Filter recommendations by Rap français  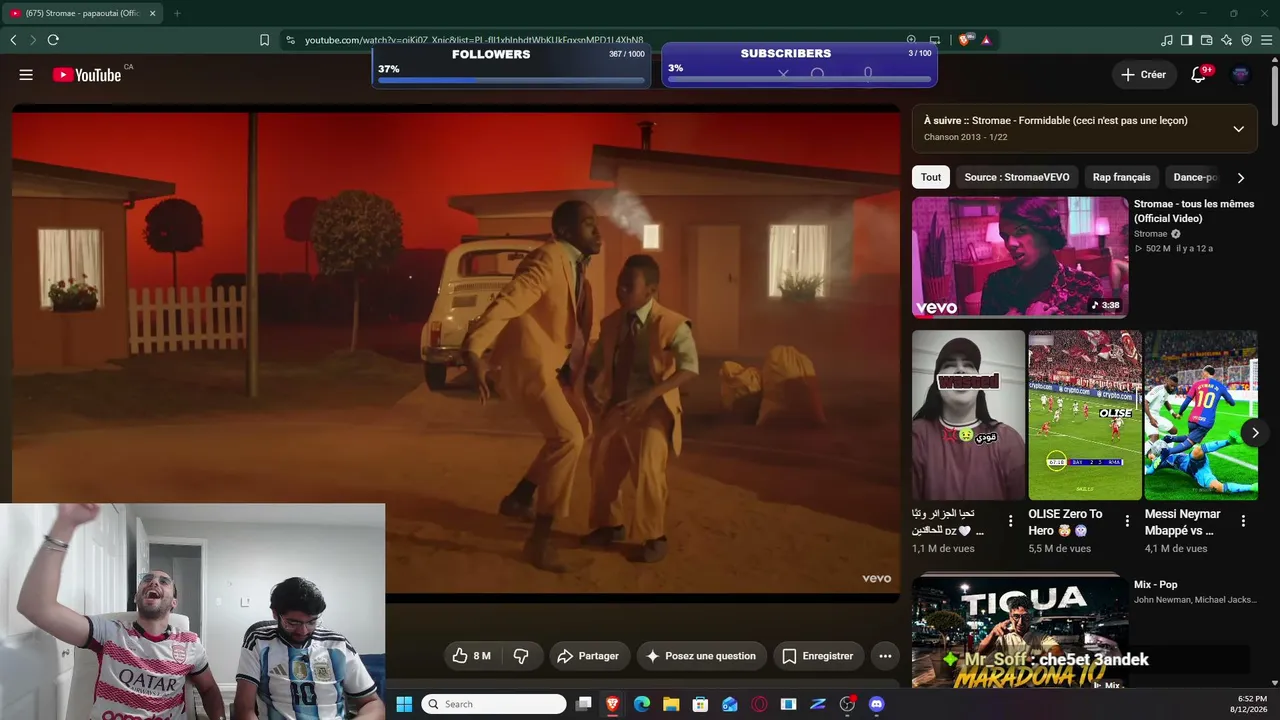(x=1122, y=177)
